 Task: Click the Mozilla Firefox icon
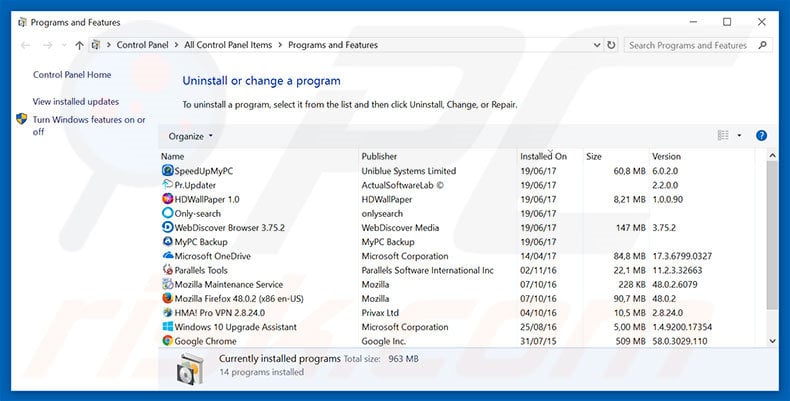(x=168, y=298)
